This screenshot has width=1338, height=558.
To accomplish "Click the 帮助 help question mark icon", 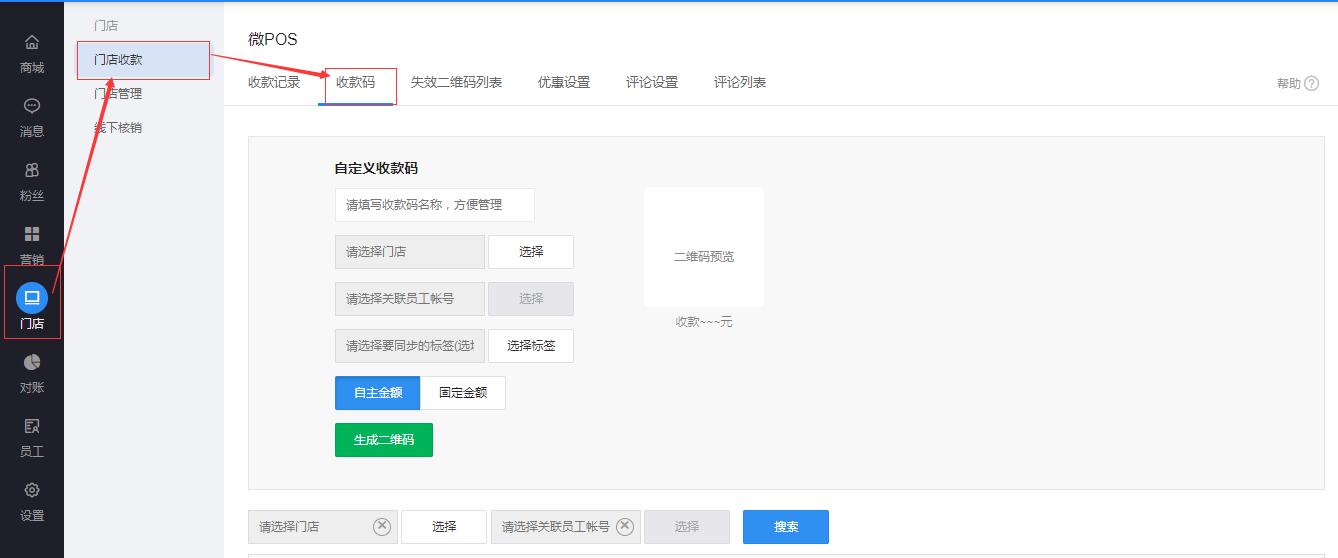I will 1311,84.
